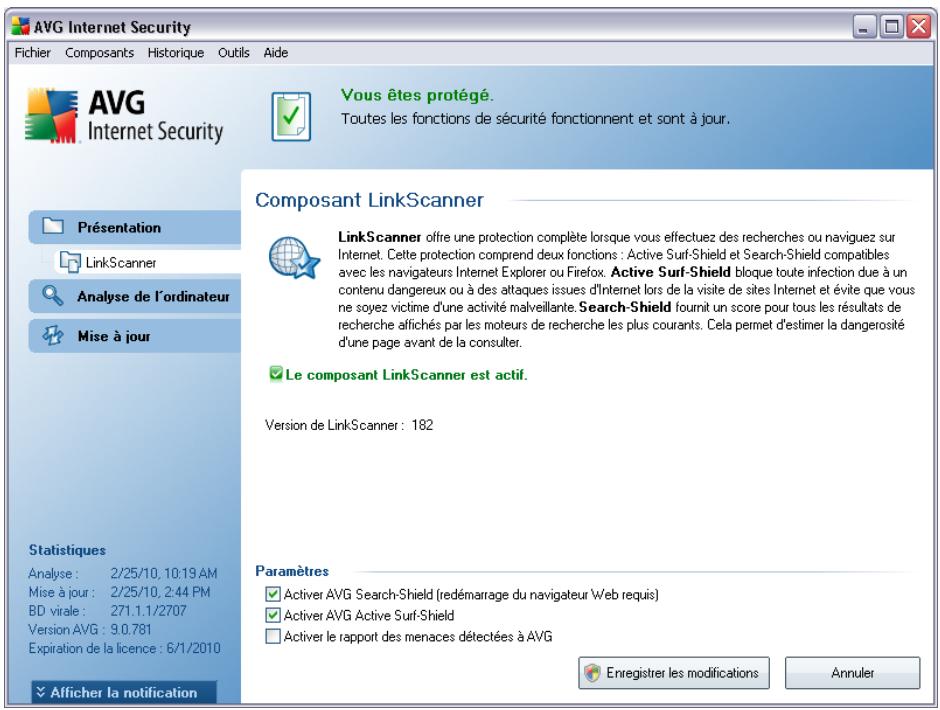Minimize the AVG Internet Security window
The width and height of the screenshot is (940, 710).
(x=864, y=27)
